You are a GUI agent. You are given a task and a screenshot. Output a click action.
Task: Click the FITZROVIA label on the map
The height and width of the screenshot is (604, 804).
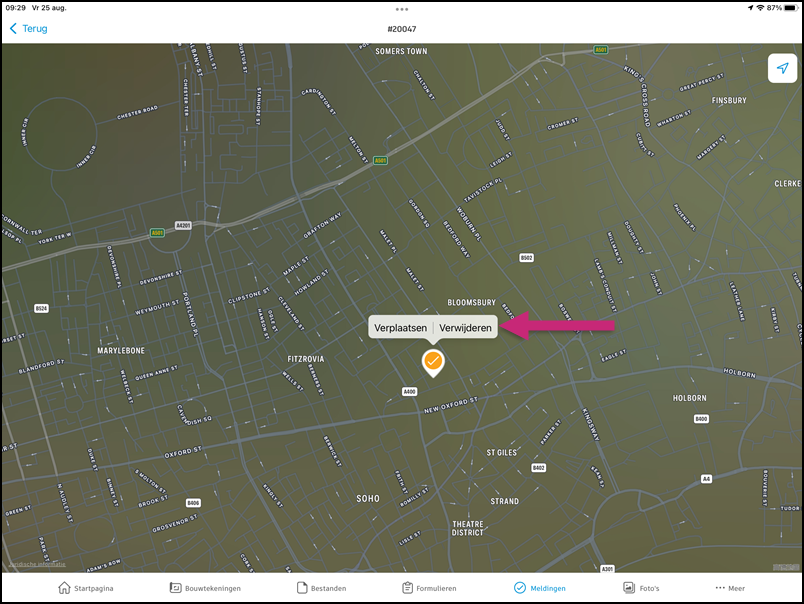(306, 359)
